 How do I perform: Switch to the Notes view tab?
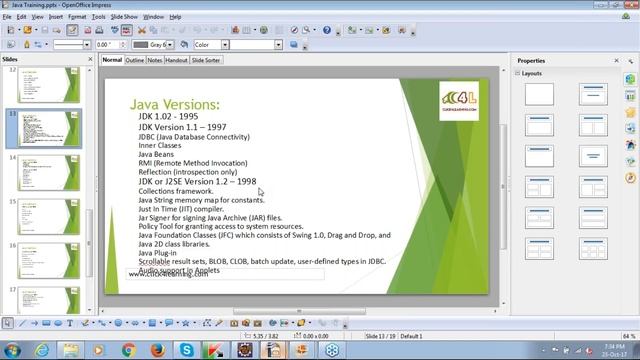coord(155,60)
